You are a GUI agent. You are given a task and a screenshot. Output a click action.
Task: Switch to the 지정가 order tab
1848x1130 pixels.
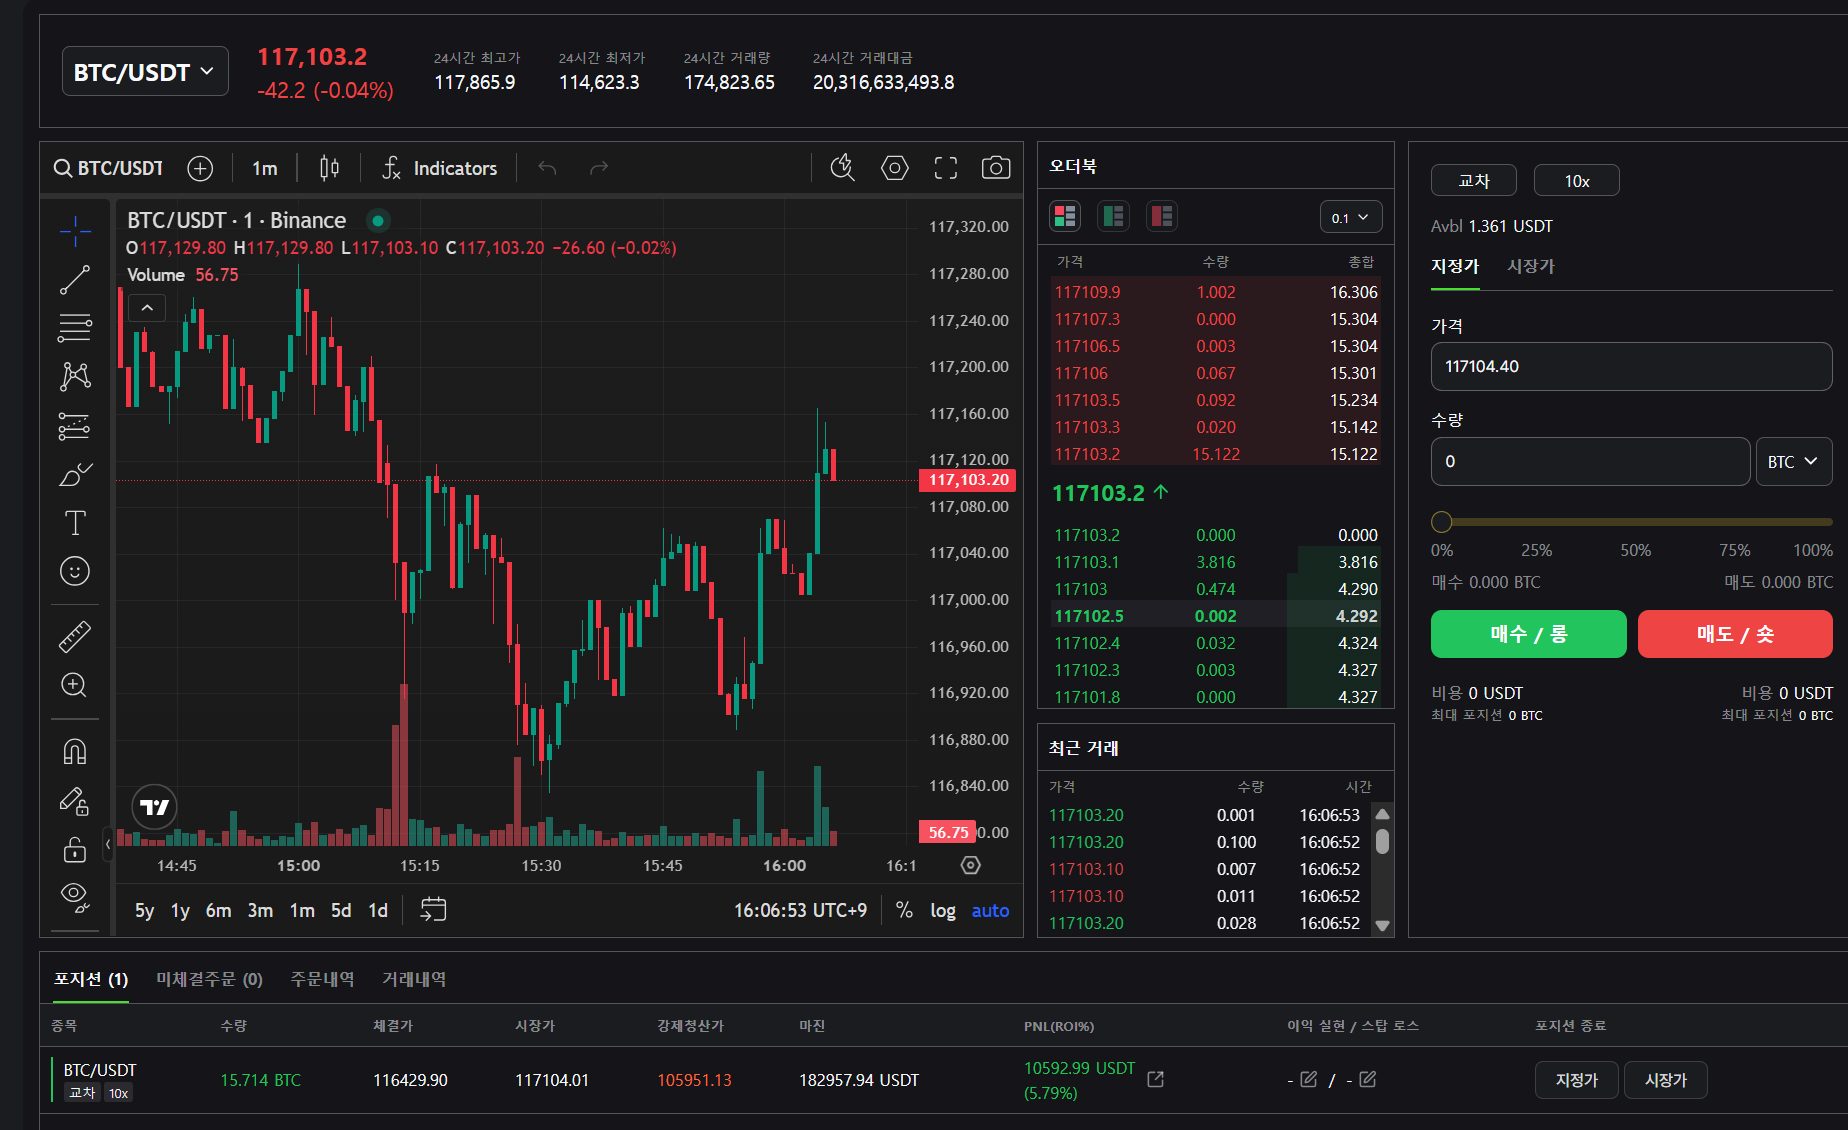[x=1455, y=266]
